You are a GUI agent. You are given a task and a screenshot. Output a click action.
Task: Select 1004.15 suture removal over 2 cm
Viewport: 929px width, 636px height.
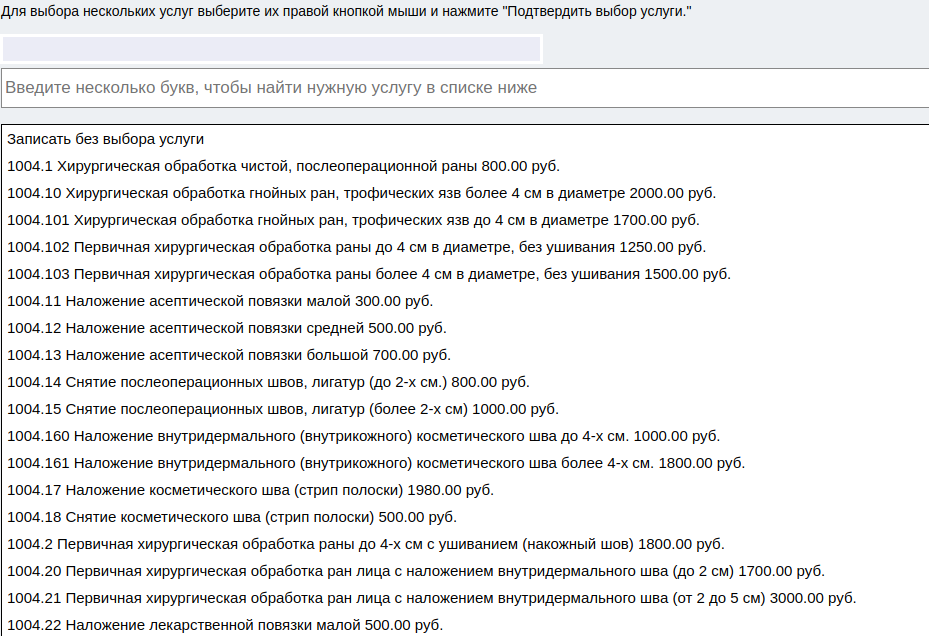282,409
